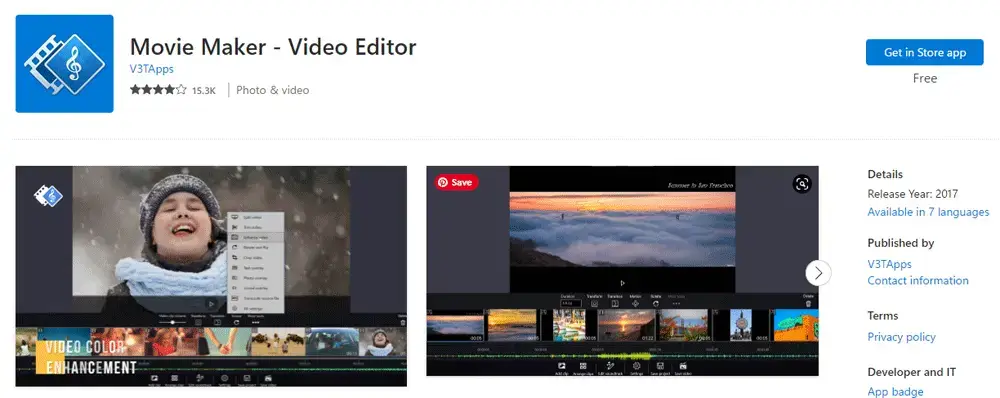
Task: Click the Pinterest Save button
Action: coord(456,182)
